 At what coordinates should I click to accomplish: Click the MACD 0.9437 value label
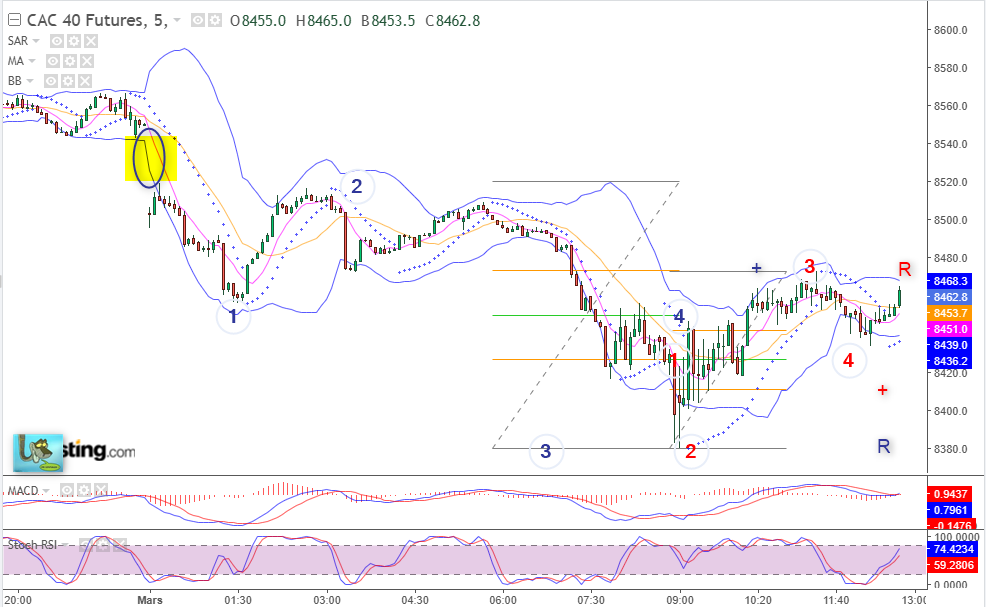click(952, 494)
